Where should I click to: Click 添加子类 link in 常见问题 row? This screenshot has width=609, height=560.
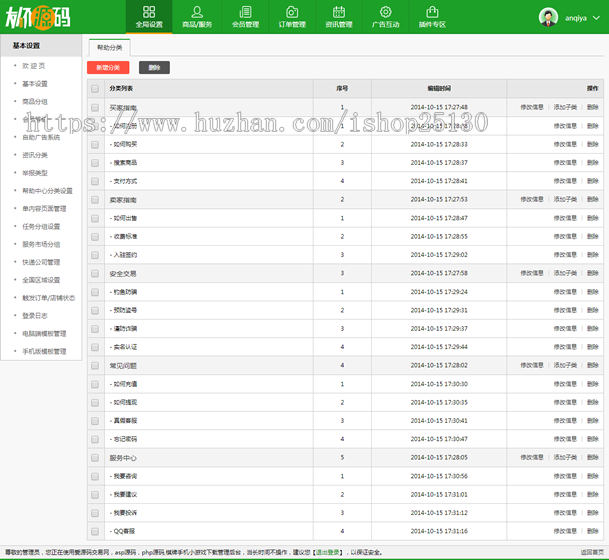pyautogui.click(x=565, y=365)
